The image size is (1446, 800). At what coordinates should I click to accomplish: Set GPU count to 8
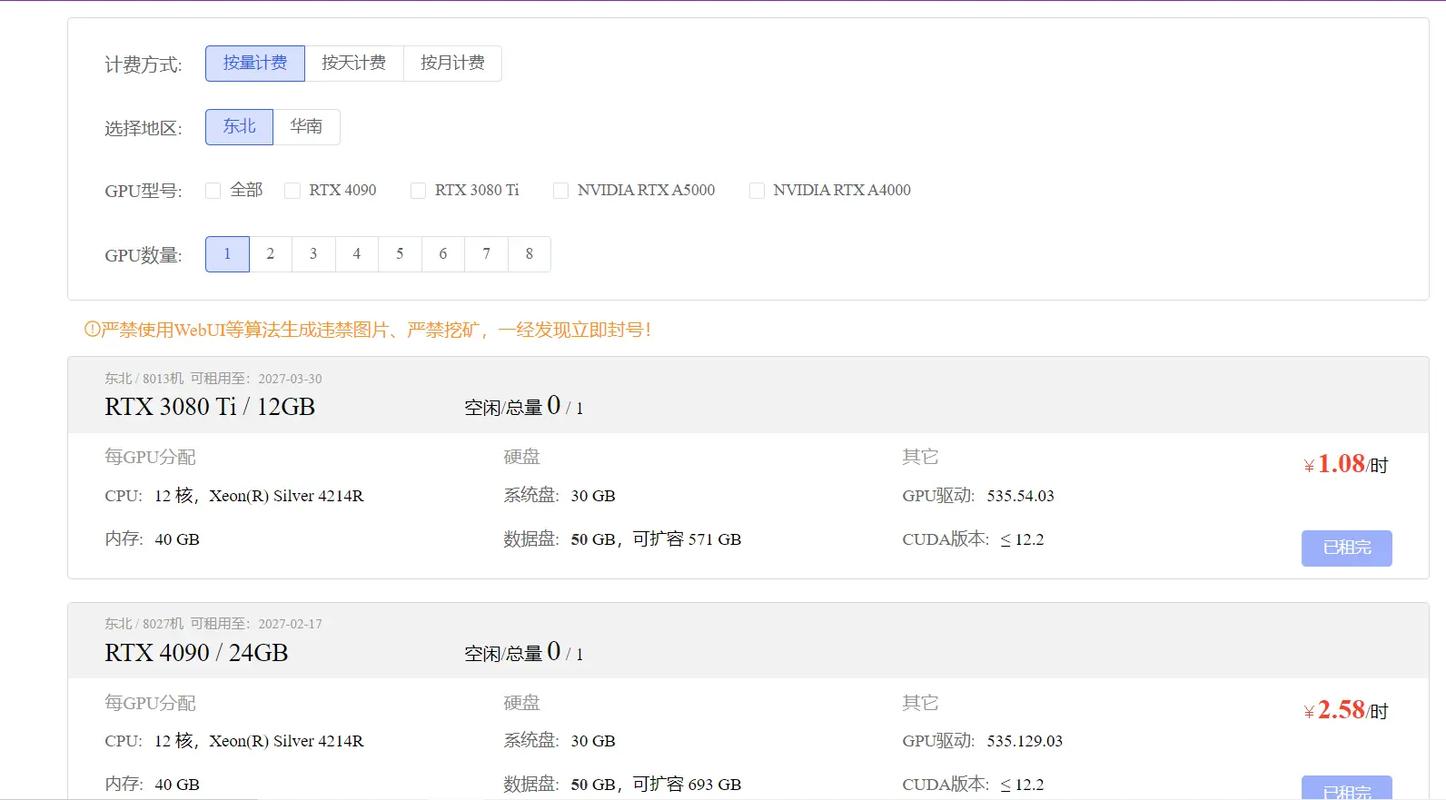(x=529, y=254)
